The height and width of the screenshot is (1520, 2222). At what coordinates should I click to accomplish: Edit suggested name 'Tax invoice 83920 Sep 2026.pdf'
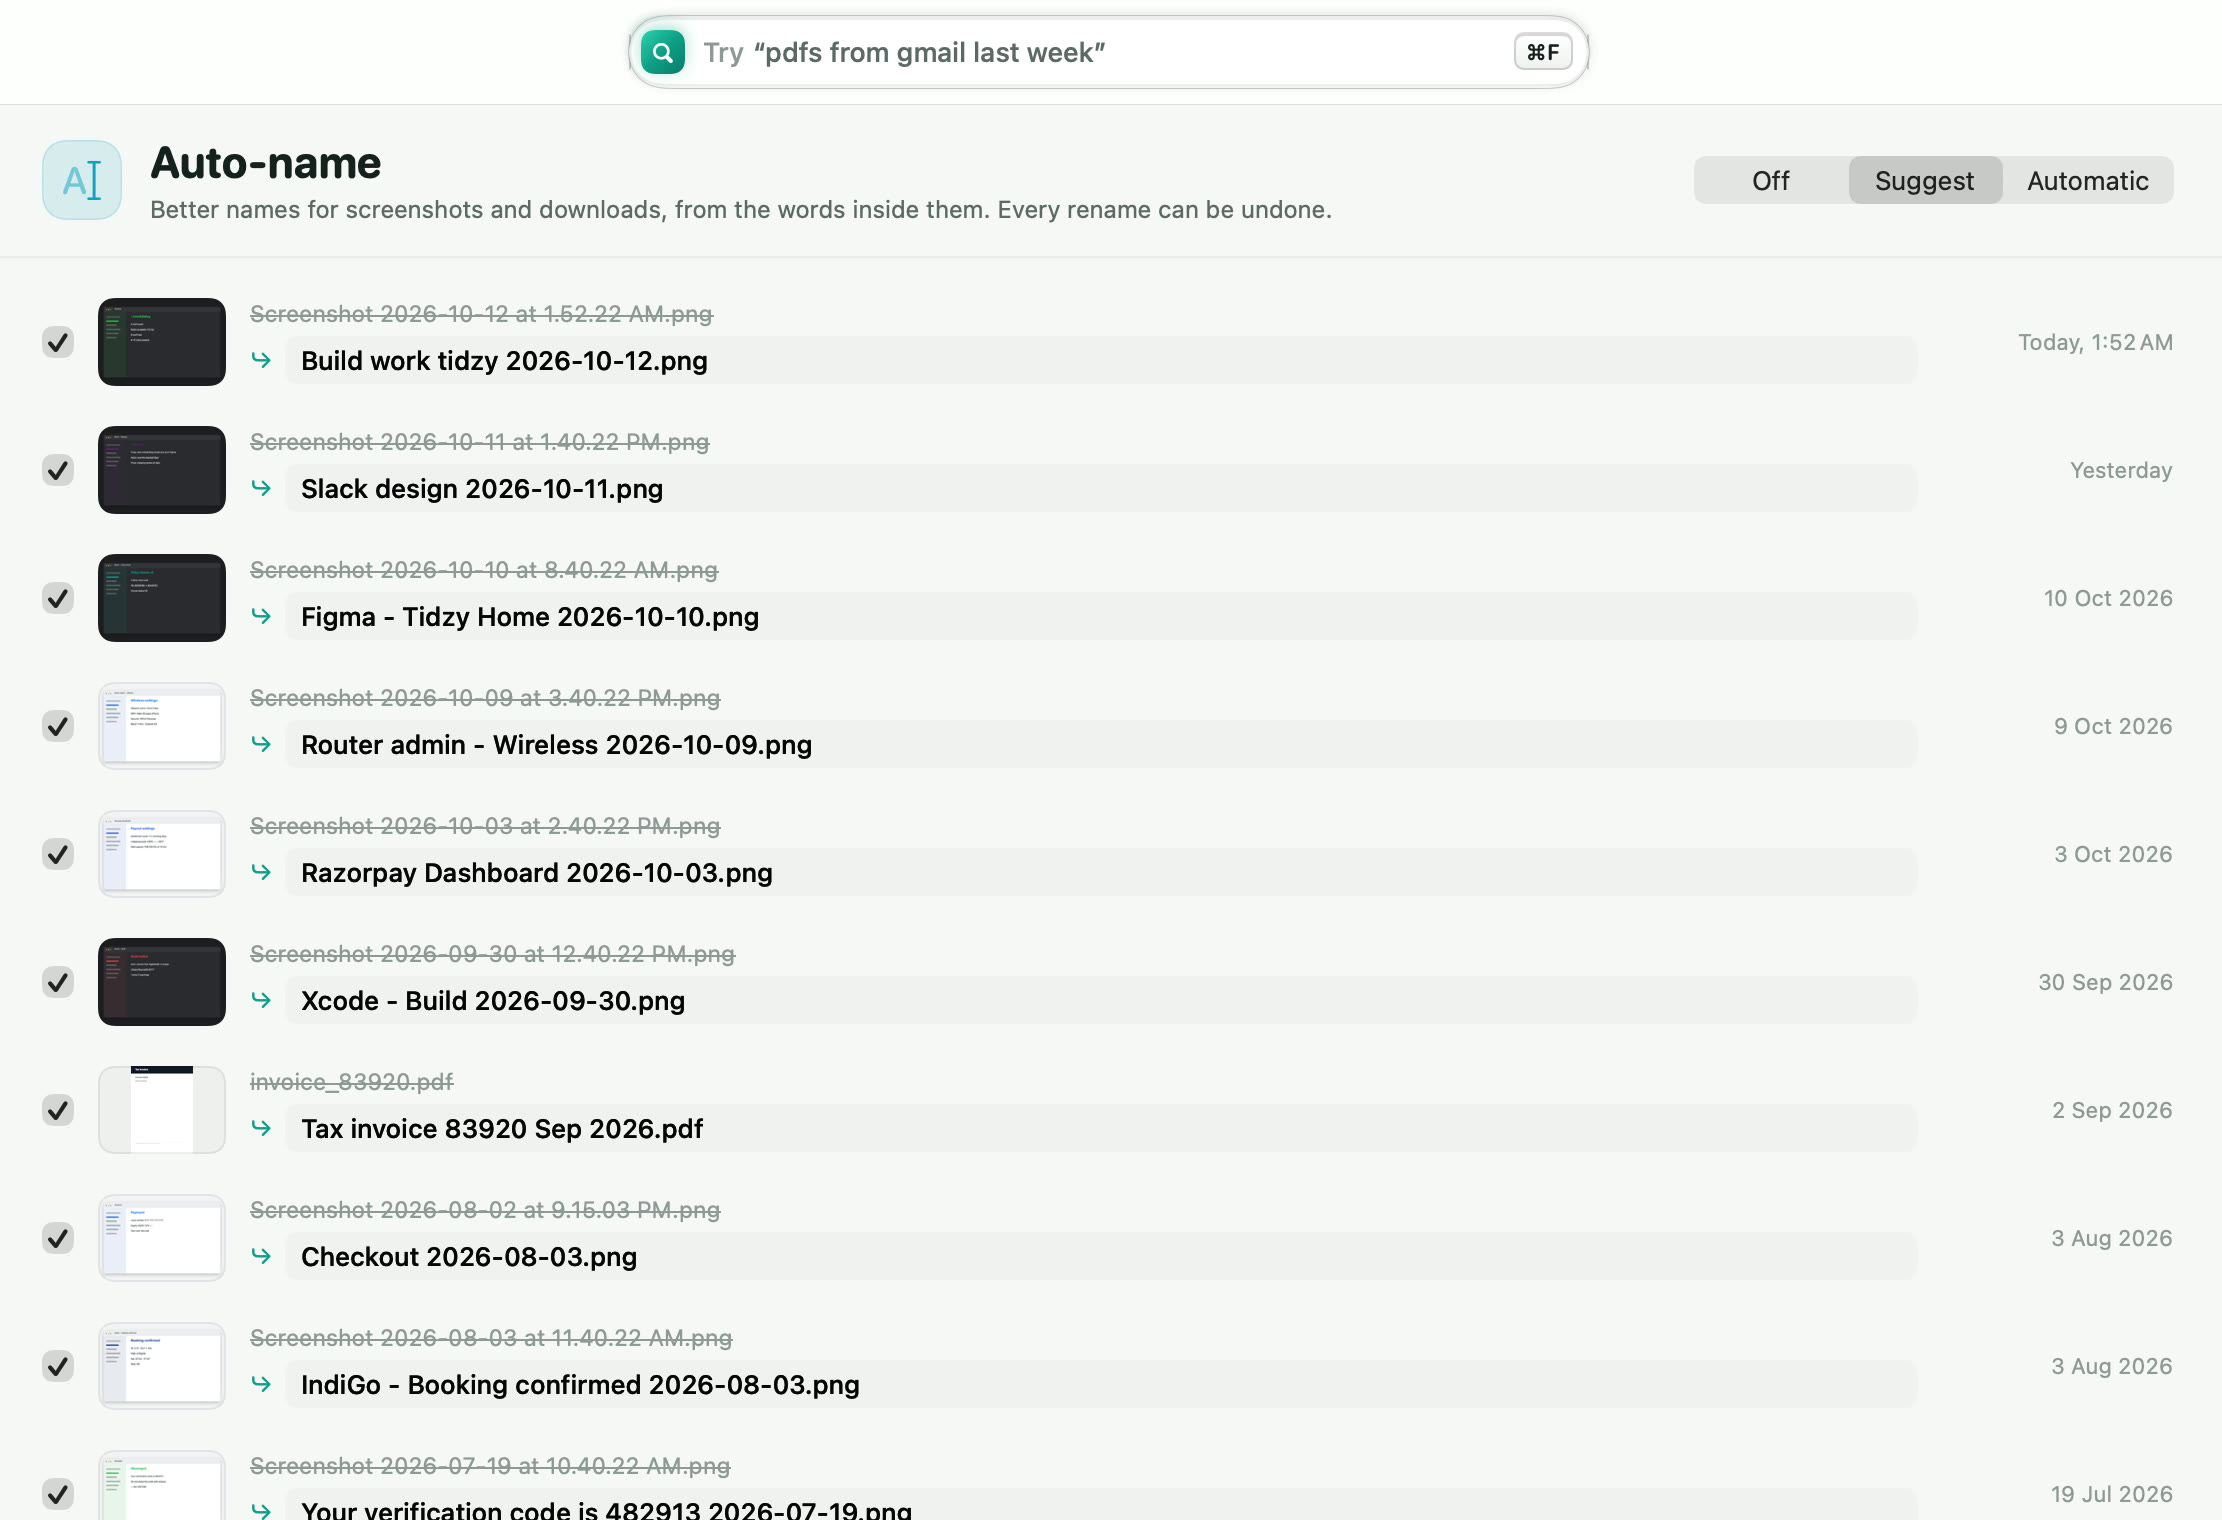[1101, 1128]
